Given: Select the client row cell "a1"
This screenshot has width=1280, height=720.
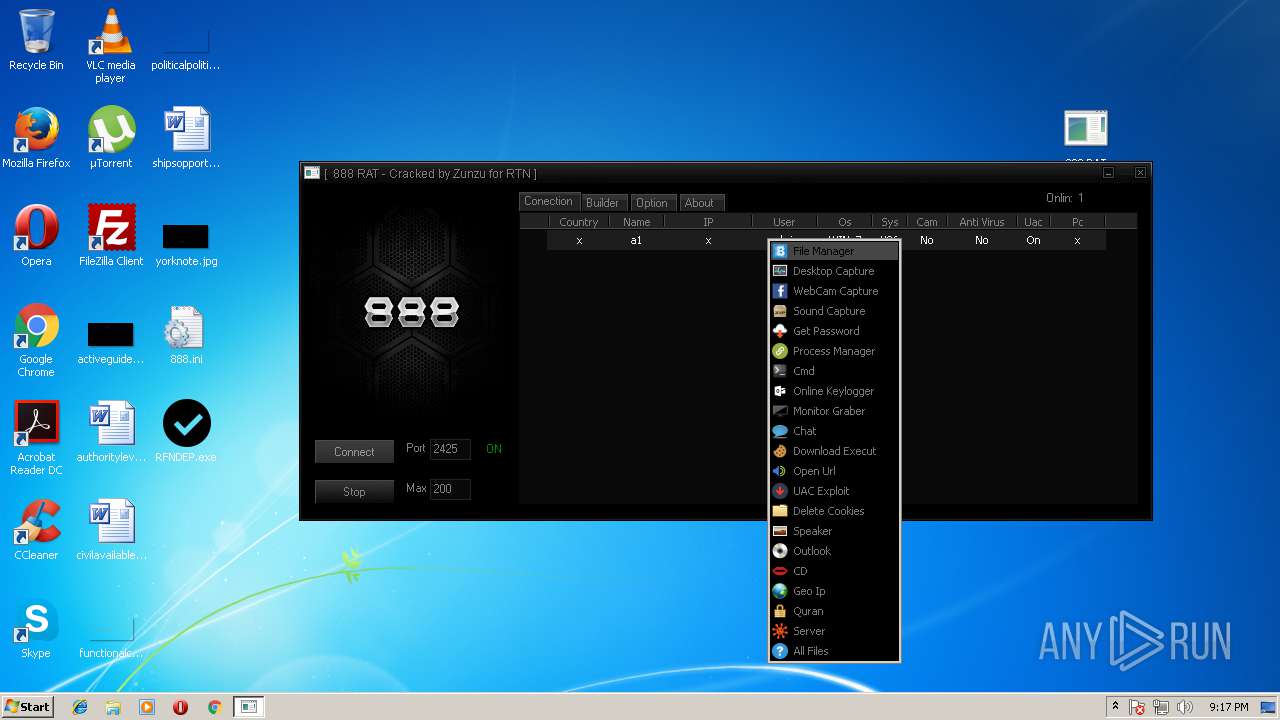Looking at the screenshot, I should [x=636, y=240].
